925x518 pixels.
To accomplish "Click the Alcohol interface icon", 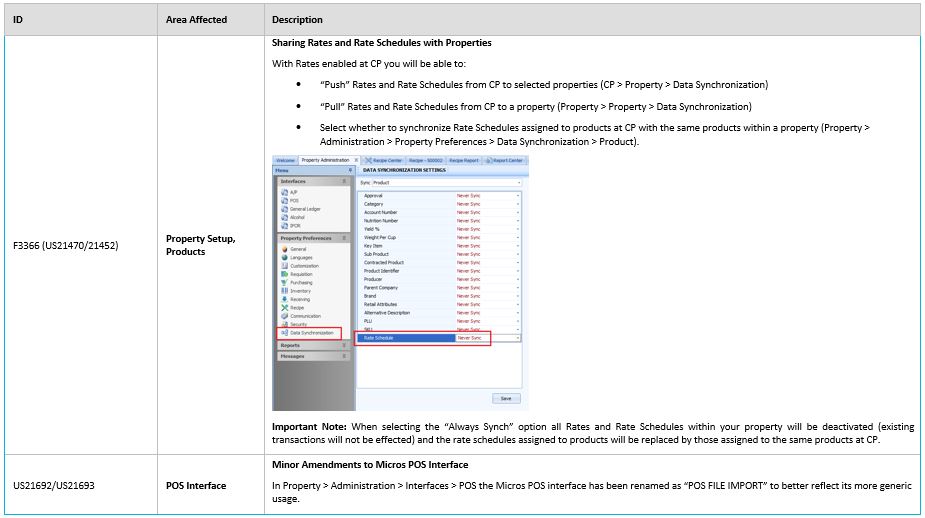I will pyautogui.click(x=284, y=216).
